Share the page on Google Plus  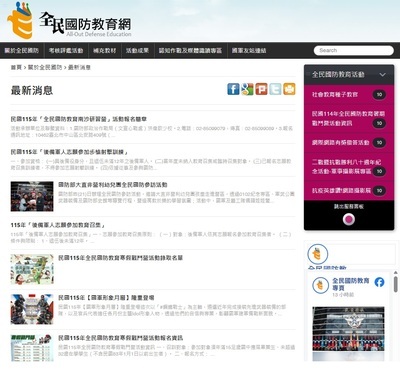pos(247,89)
